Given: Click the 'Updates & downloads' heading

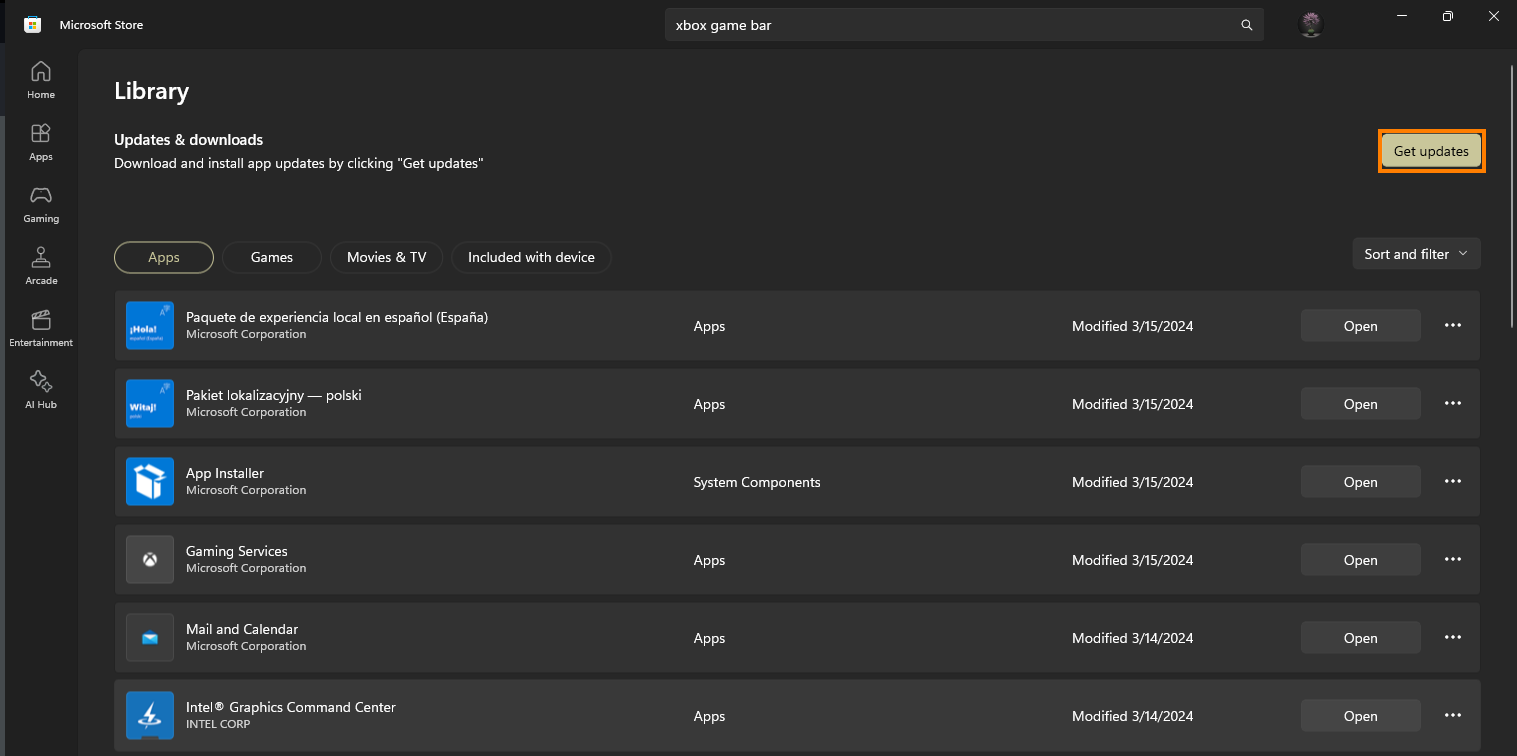Looking at the screenshot, I should coord(189,140).
